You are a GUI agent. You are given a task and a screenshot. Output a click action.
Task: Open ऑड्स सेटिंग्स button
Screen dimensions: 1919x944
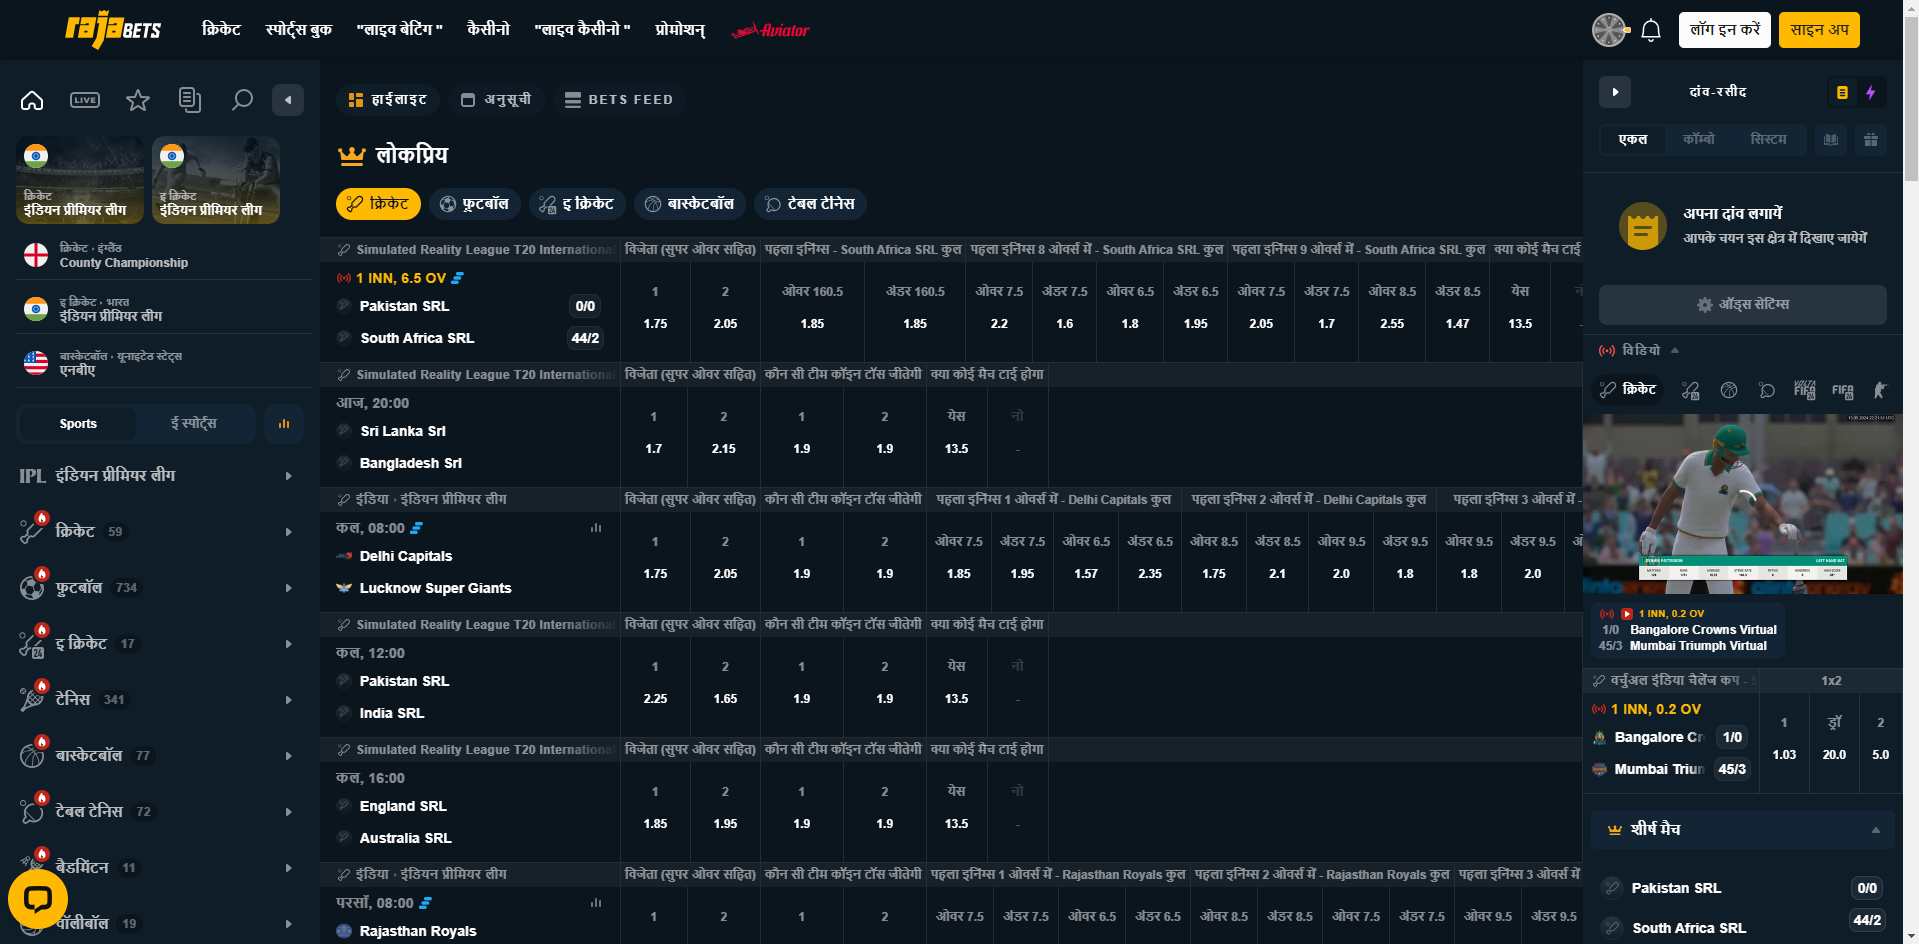coord(1743,305)
